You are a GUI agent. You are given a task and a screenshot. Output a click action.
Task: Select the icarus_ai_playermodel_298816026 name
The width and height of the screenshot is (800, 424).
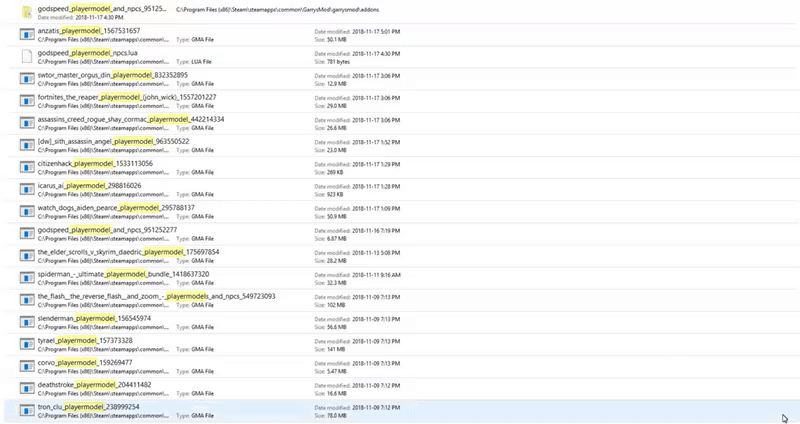[x=89, y=185]
